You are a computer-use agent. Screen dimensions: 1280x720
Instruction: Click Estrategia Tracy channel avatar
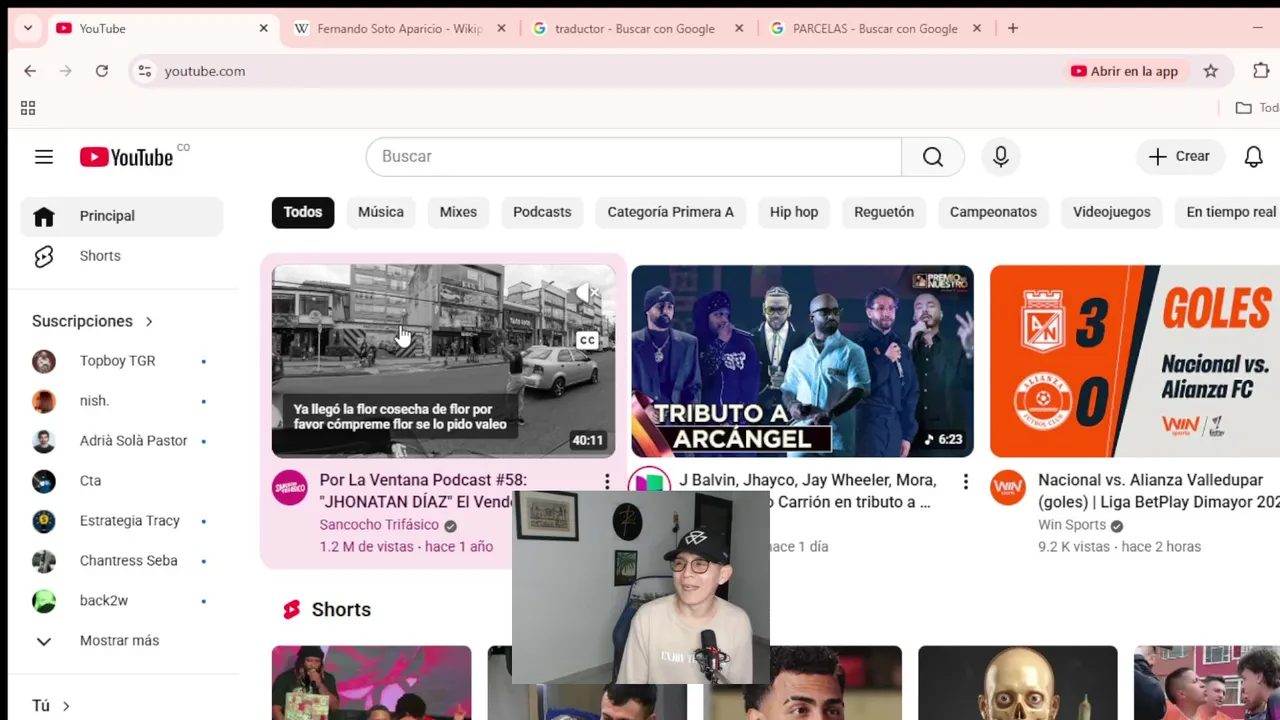tap(44, 521)
